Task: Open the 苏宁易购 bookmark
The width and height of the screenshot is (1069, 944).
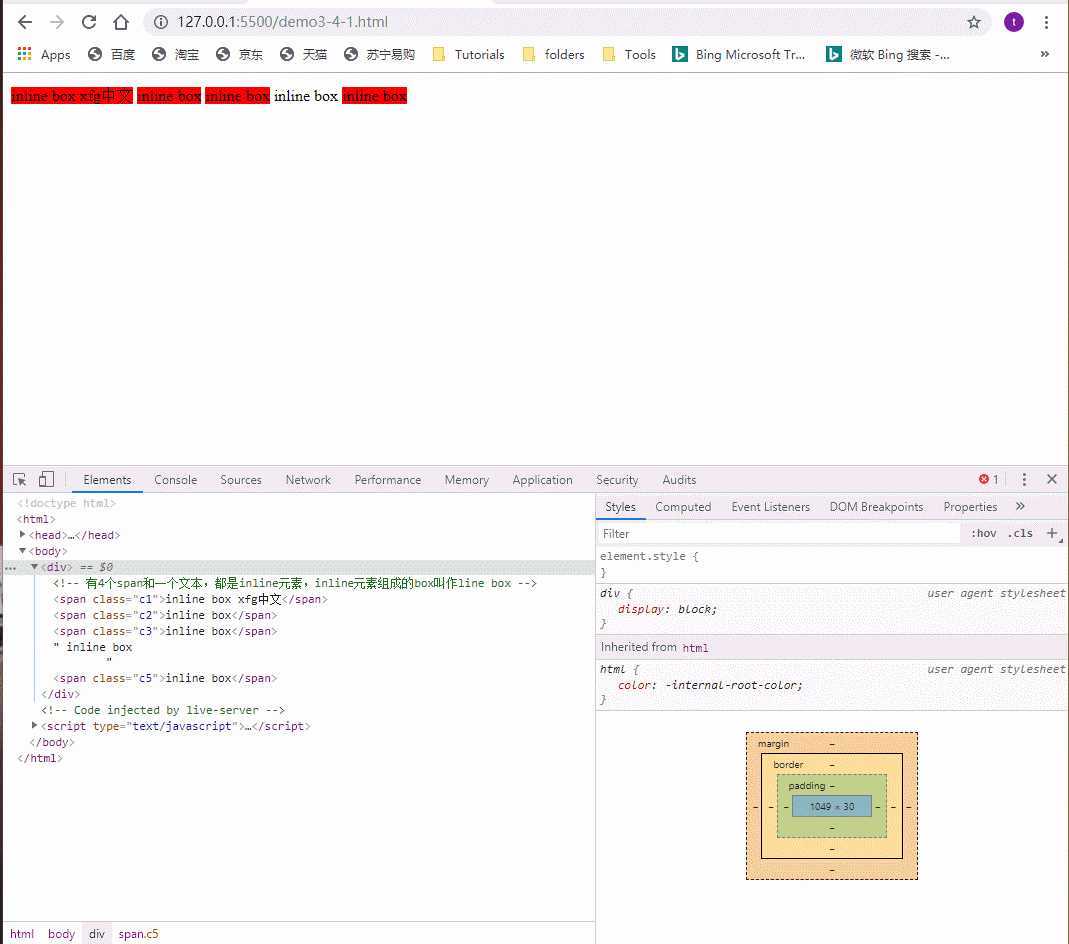Action: 380,55
